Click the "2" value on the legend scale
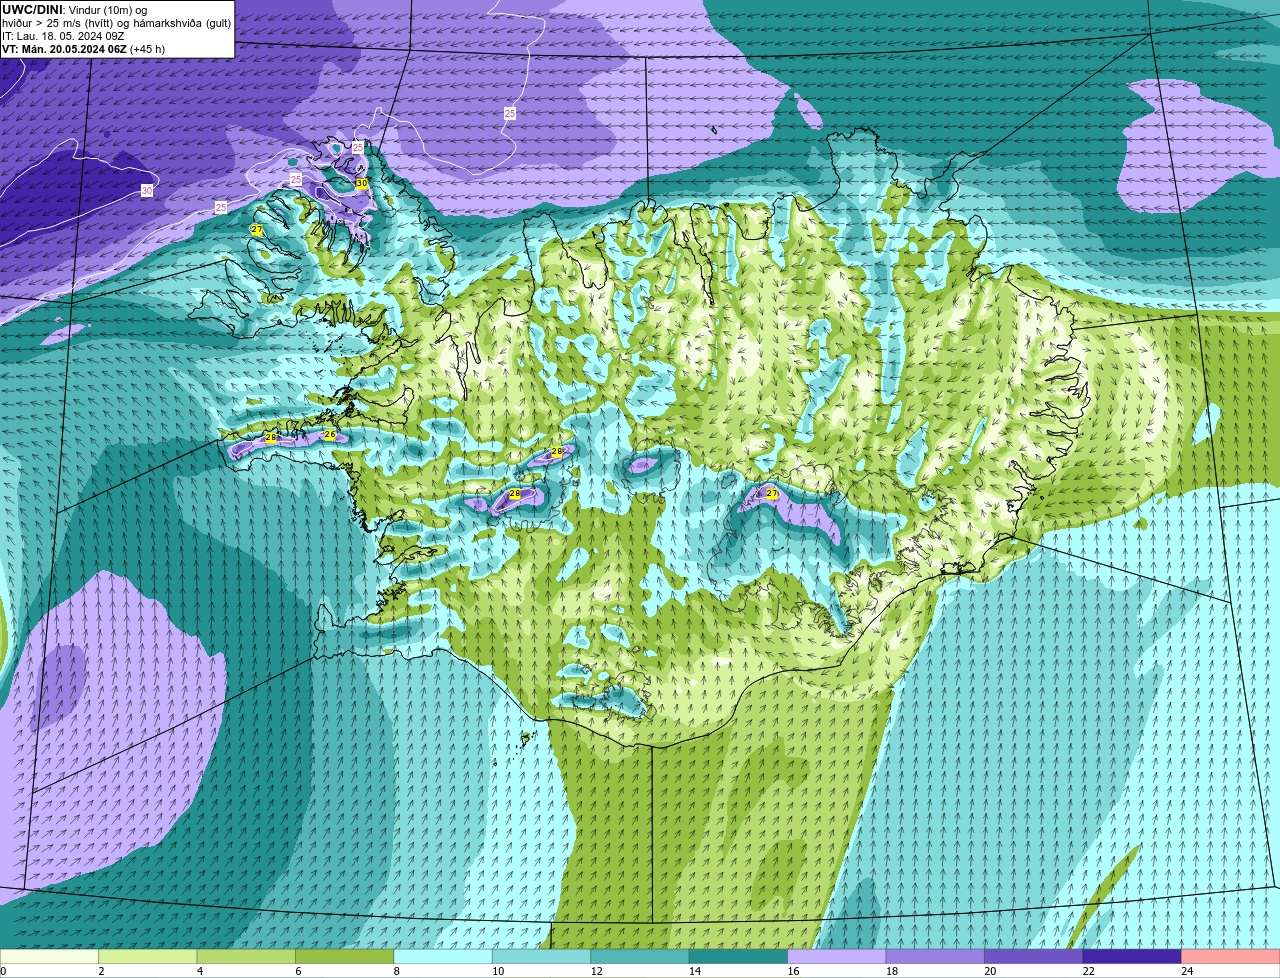The width and height of the screenshot is (1280, 978). [101, 971]
